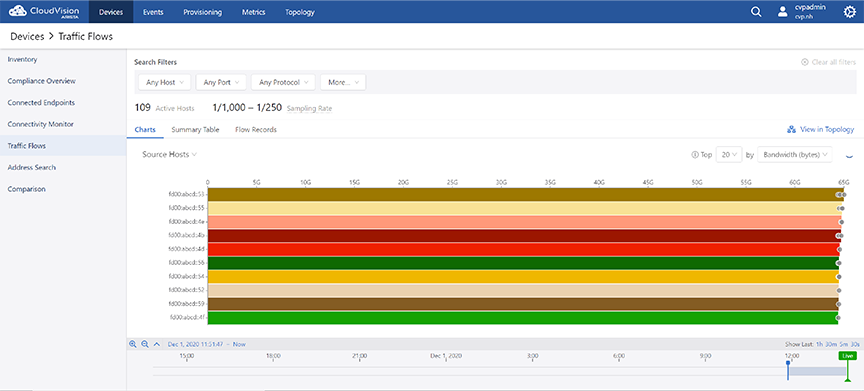This screenshot has height=391, width=864.
Task: Open the Source Hosts chart selector
Action: coord(170,155)
